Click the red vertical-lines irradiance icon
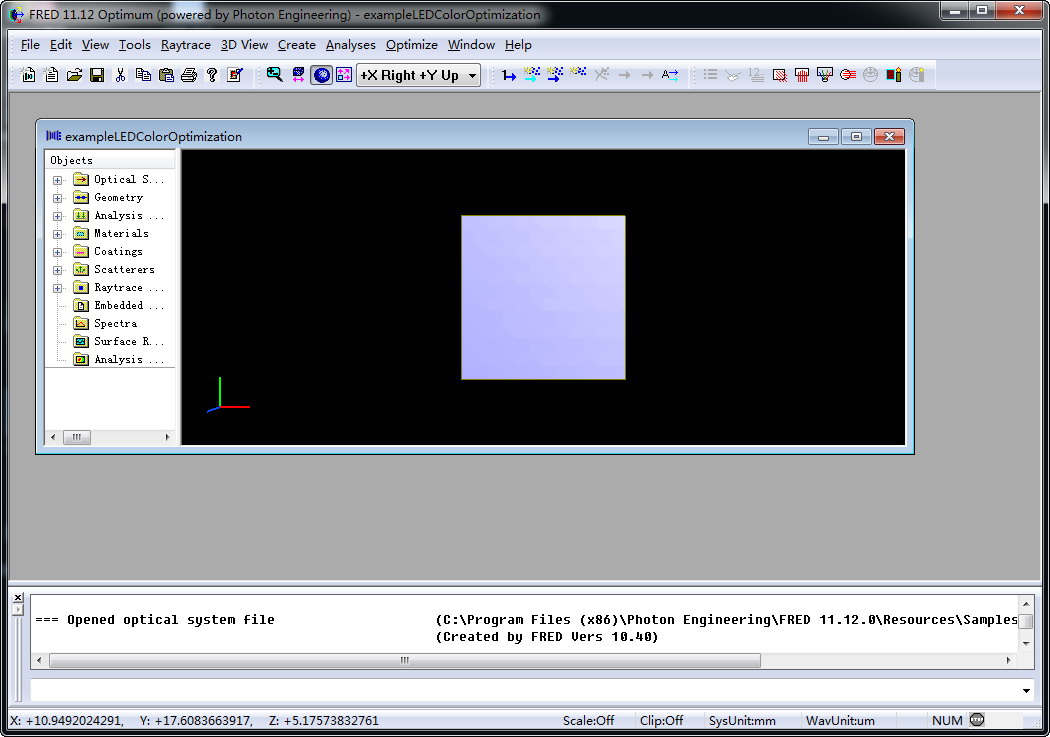 coord(802,75)
